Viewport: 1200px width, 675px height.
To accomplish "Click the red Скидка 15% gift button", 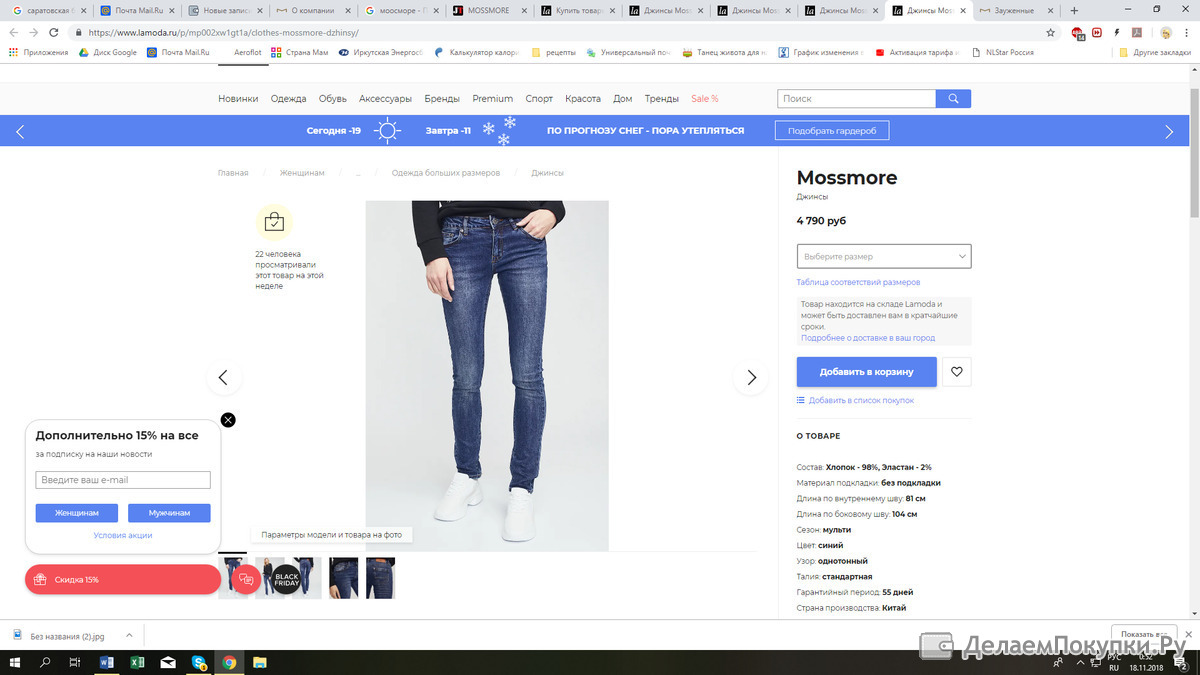I will [122, 579].
